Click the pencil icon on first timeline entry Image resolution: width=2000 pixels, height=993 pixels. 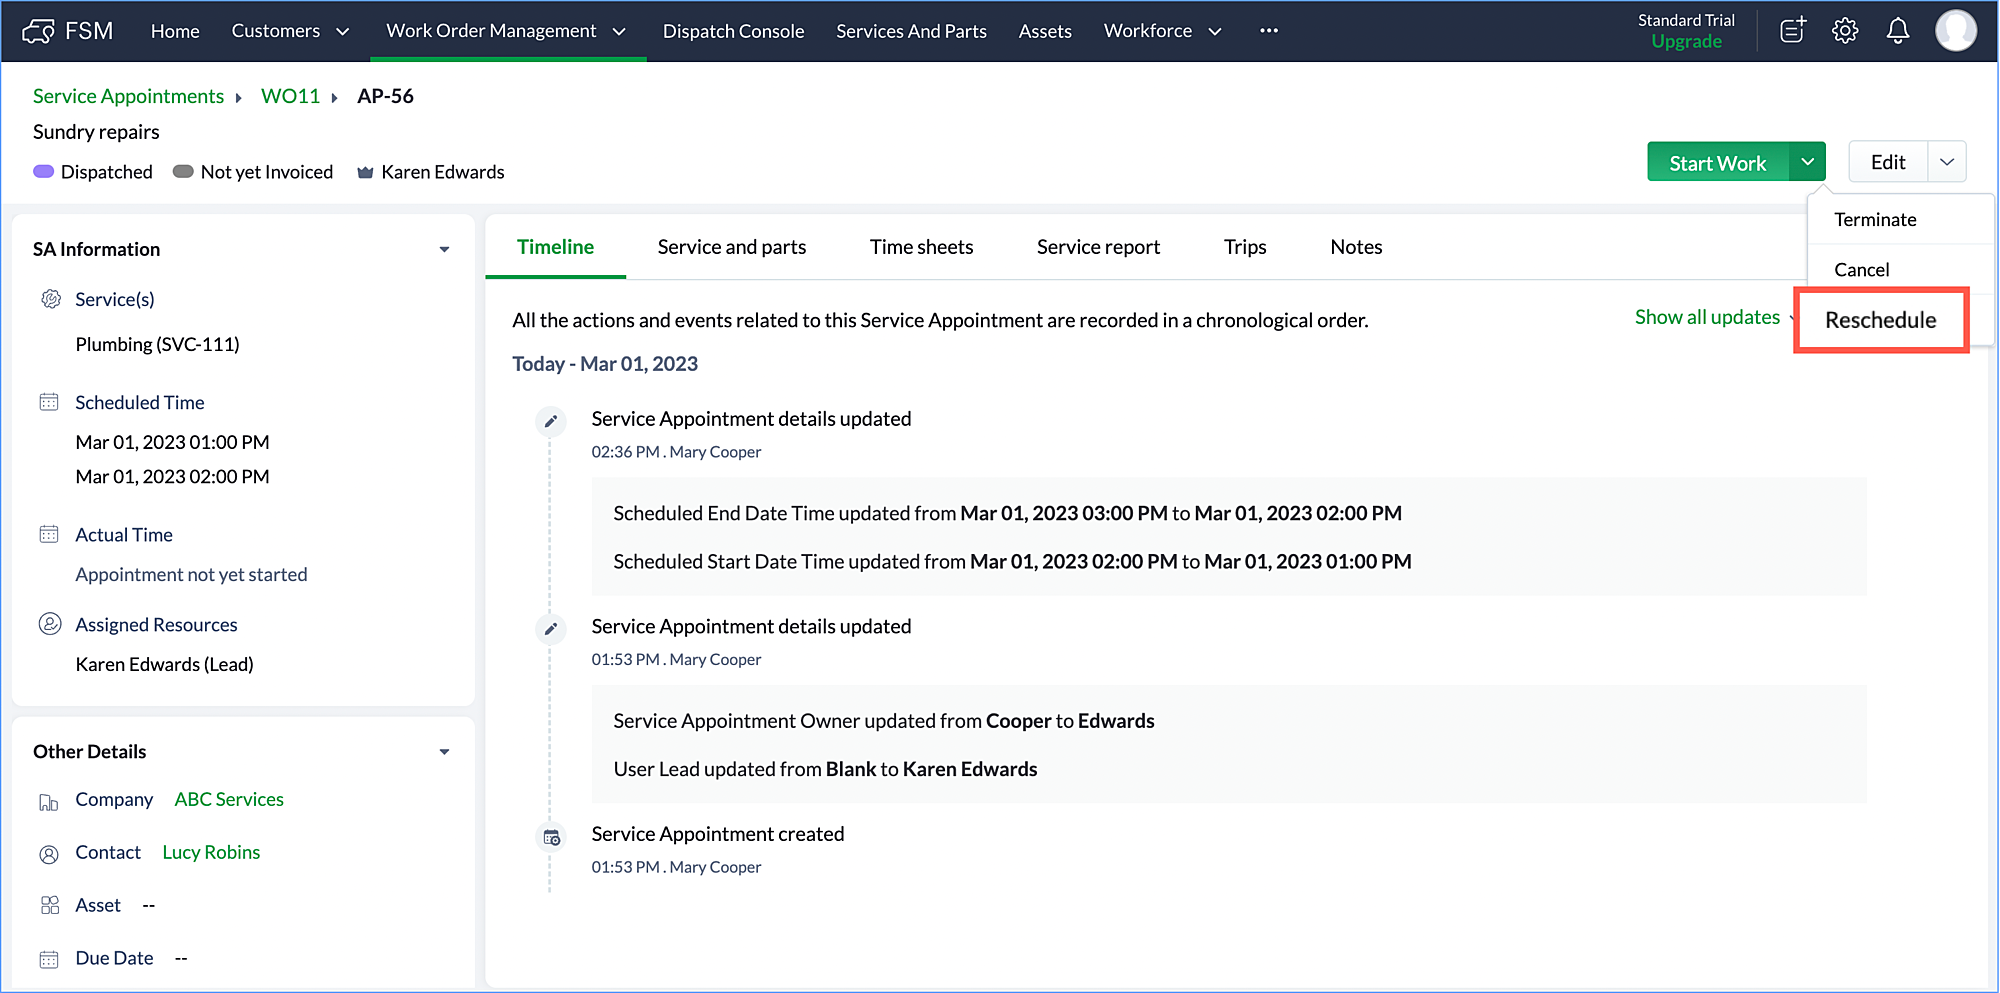[550, 421]
